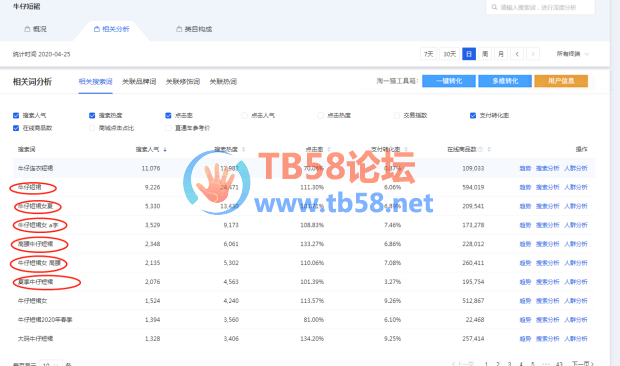
Task: Jump to last page 43
Action: (x=559, y=364)
